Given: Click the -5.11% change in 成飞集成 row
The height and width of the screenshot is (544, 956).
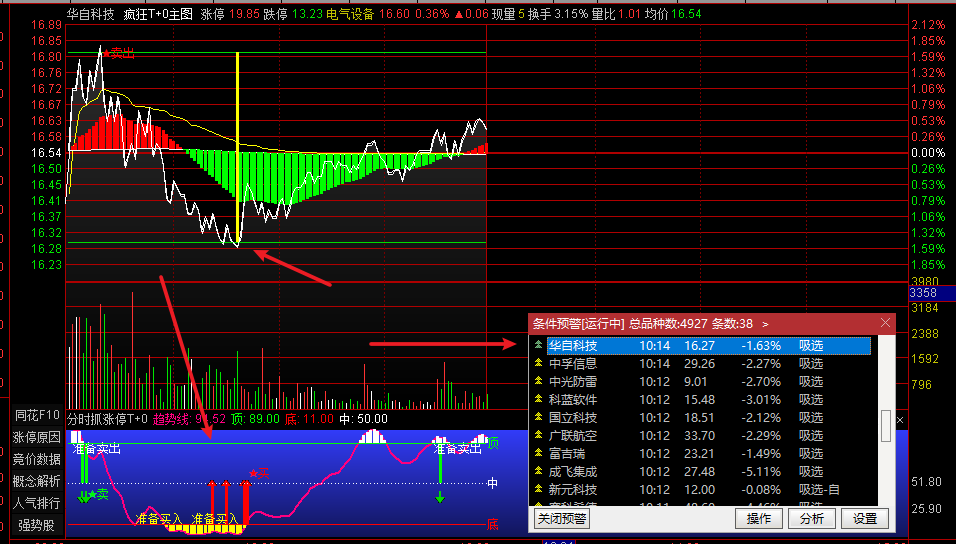Looking at the screenshot, I should click(x=761, y=472).
